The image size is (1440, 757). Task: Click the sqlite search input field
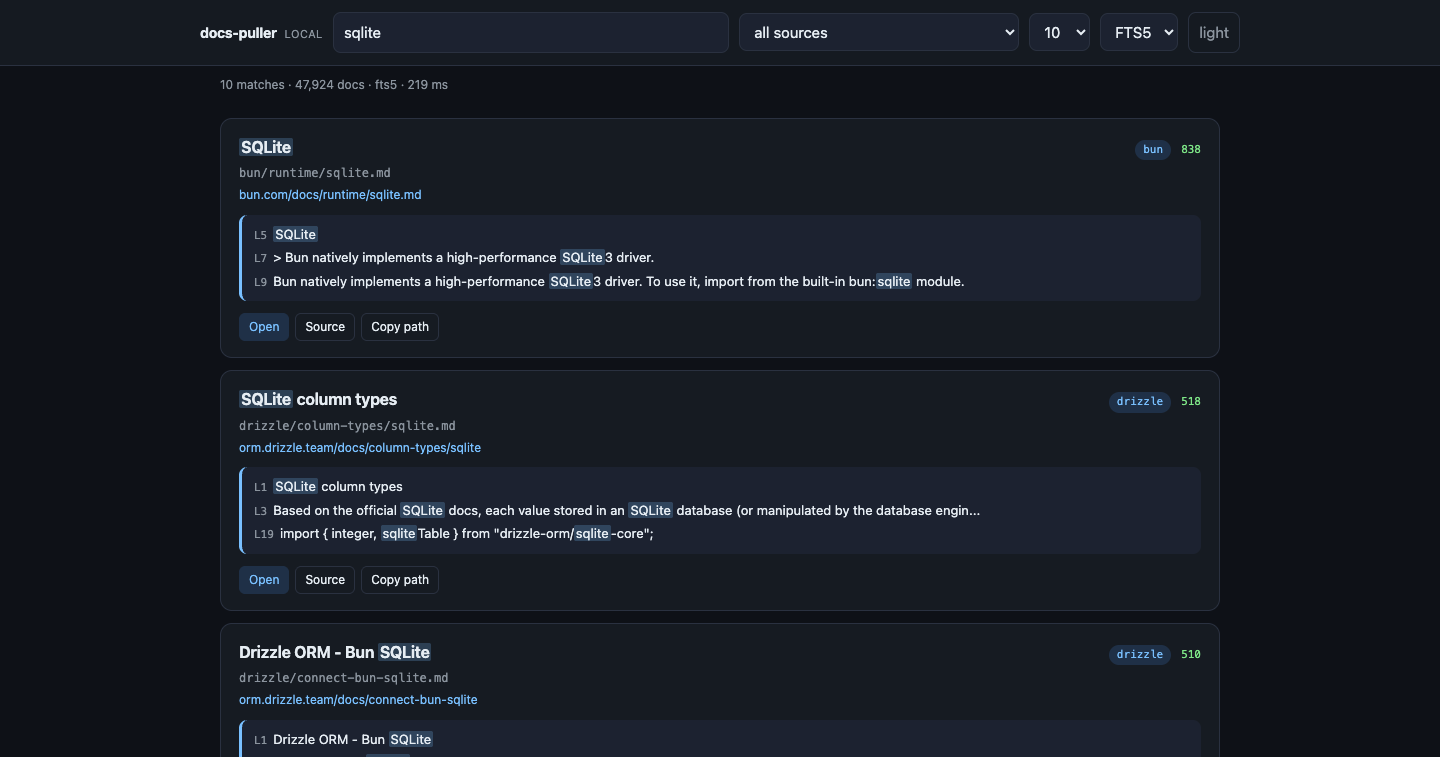pyautogui.click(x=530, y=32)
